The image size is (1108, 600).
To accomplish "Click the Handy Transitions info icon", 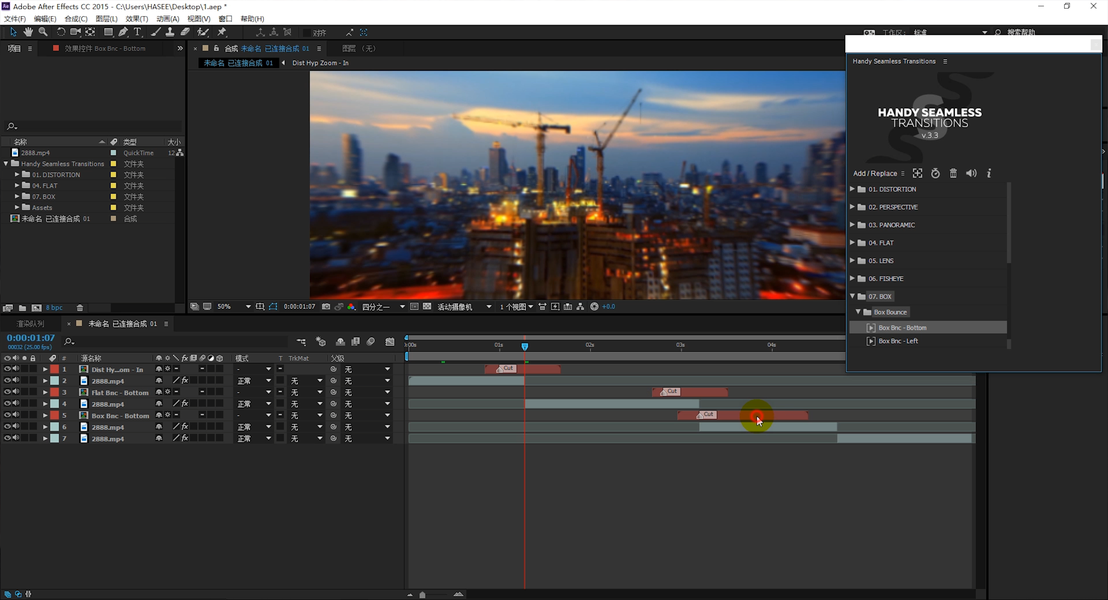I will 989,173.
